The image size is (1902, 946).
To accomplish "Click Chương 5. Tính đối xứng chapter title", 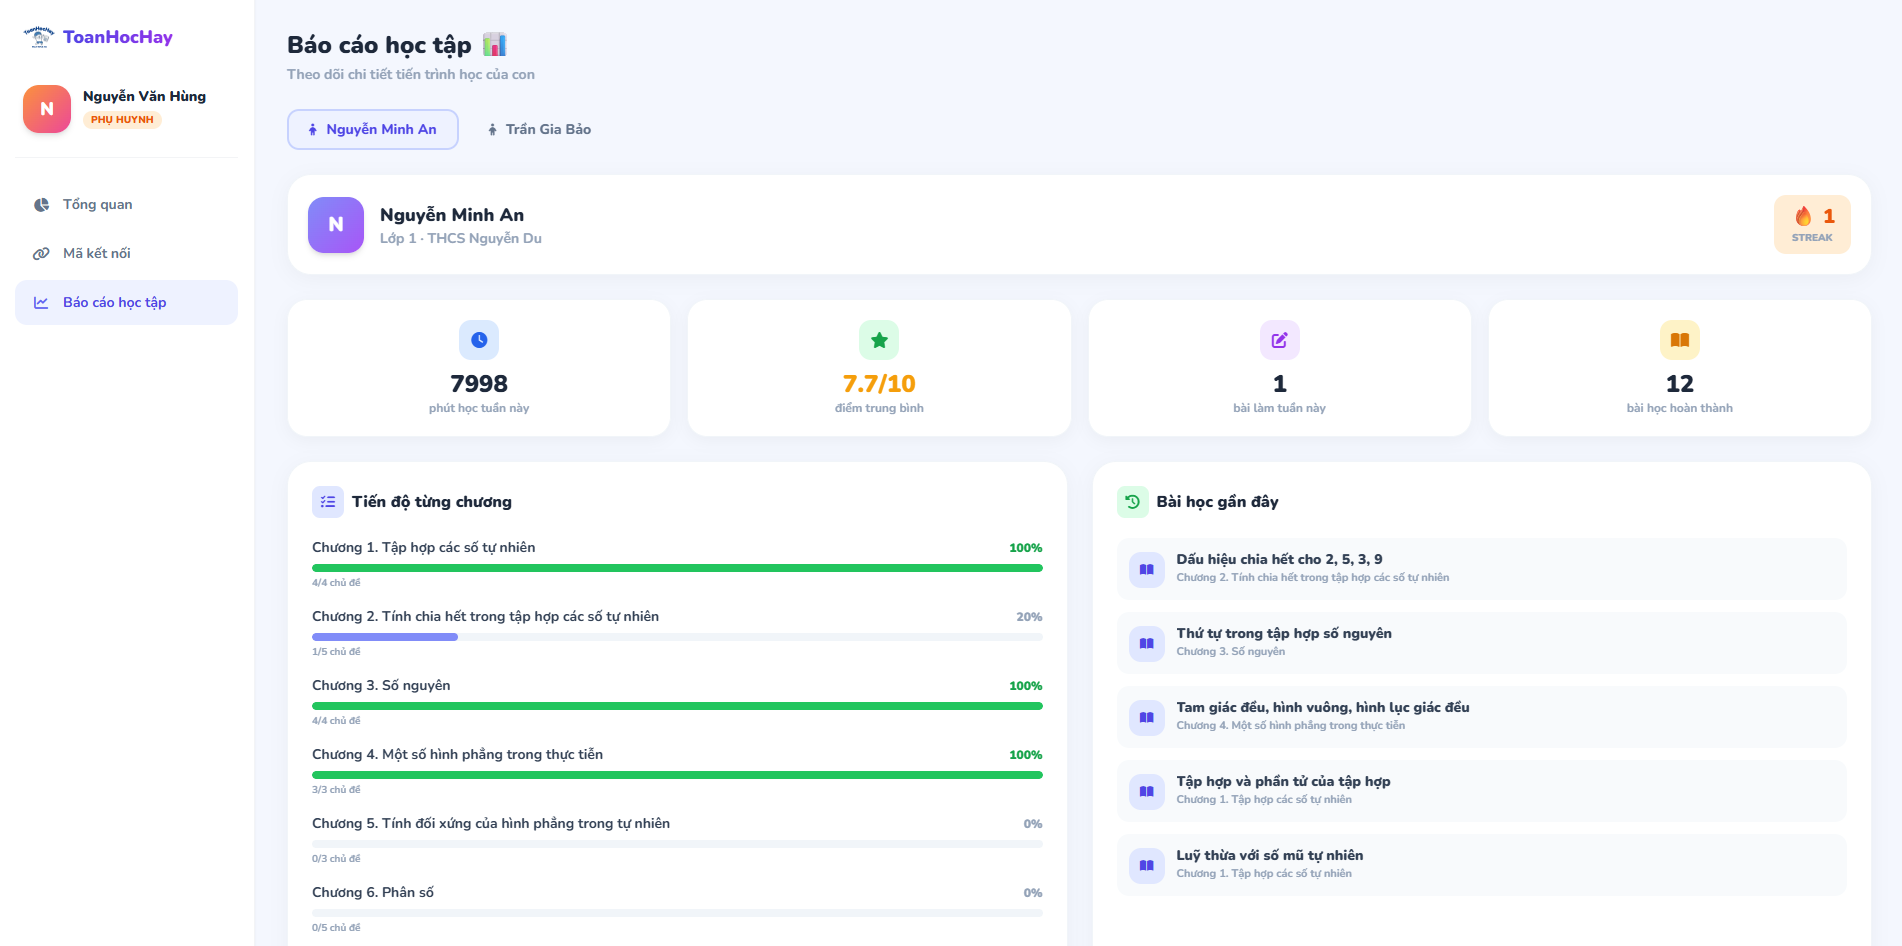I will [x=491, y=824].
